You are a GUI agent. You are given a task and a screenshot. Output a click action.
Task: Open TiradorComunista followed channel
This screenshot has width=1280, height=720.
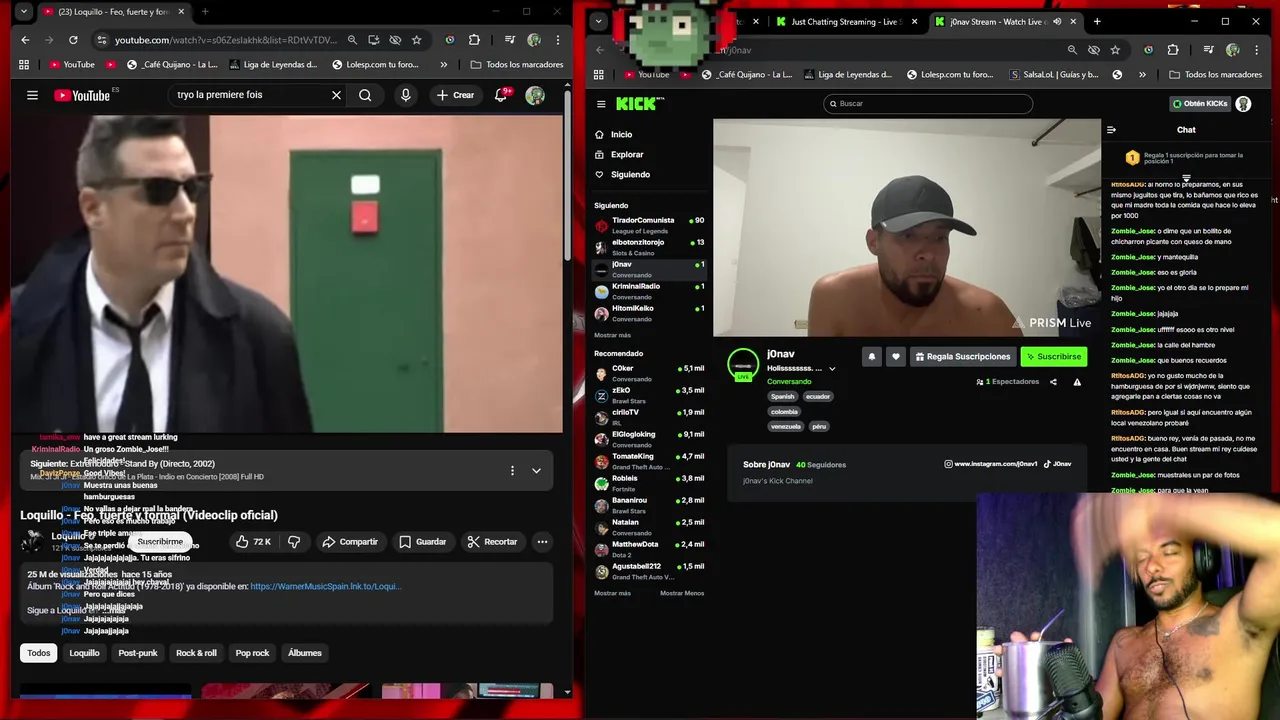(x=649, y=225)
